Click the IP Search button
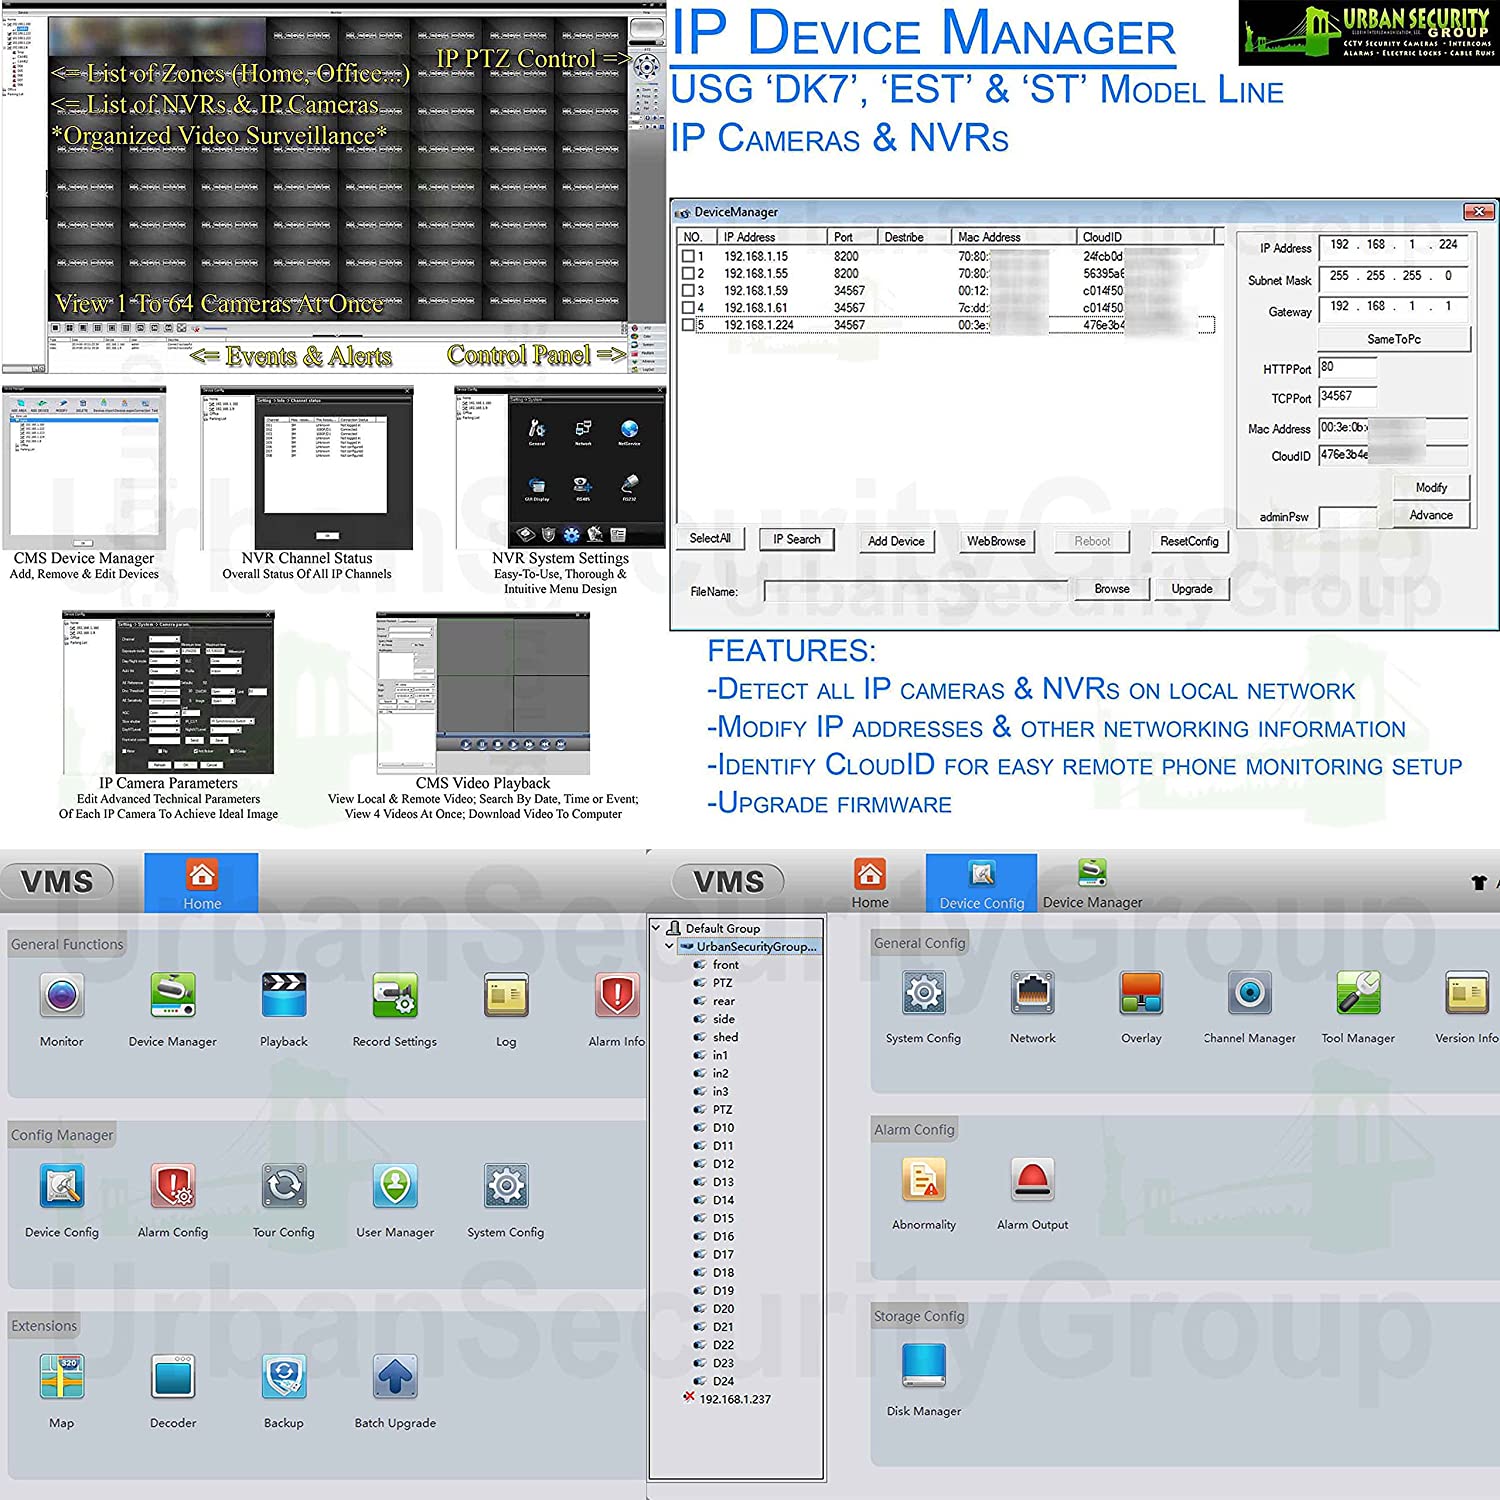 point(796,539)
